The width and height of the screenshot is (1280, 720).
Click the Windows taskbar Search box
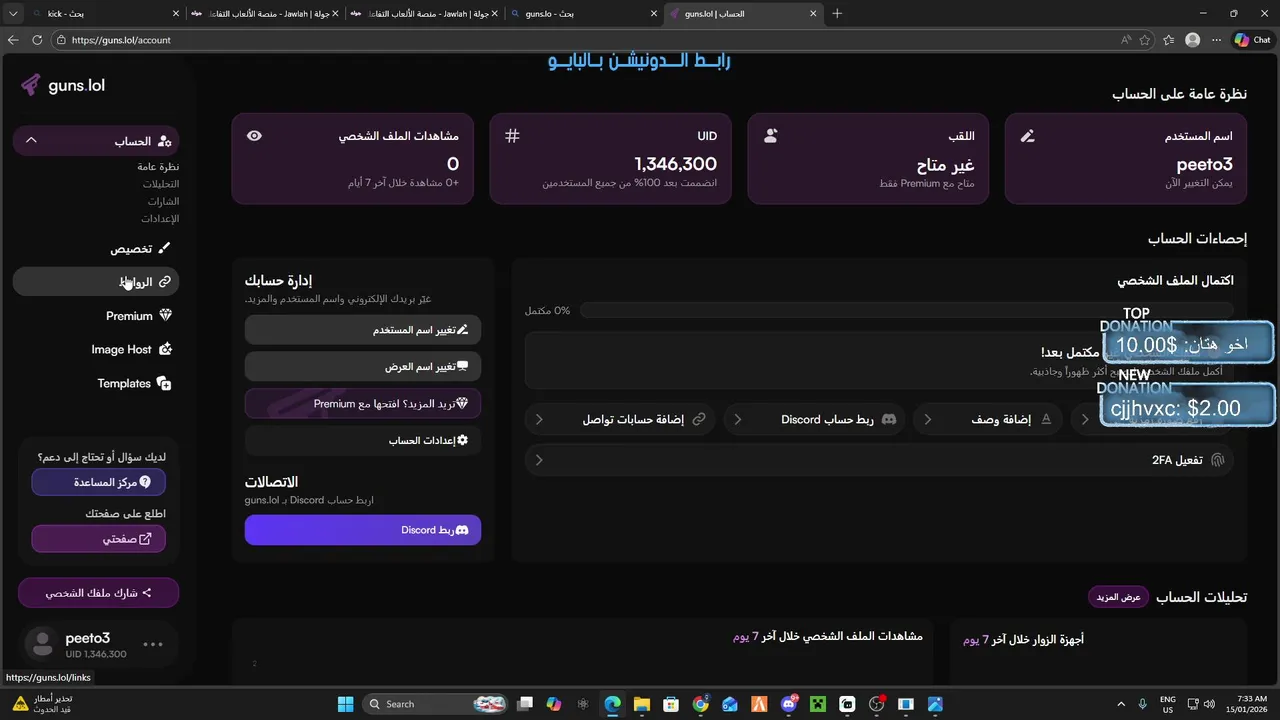[x=434, y=704]
